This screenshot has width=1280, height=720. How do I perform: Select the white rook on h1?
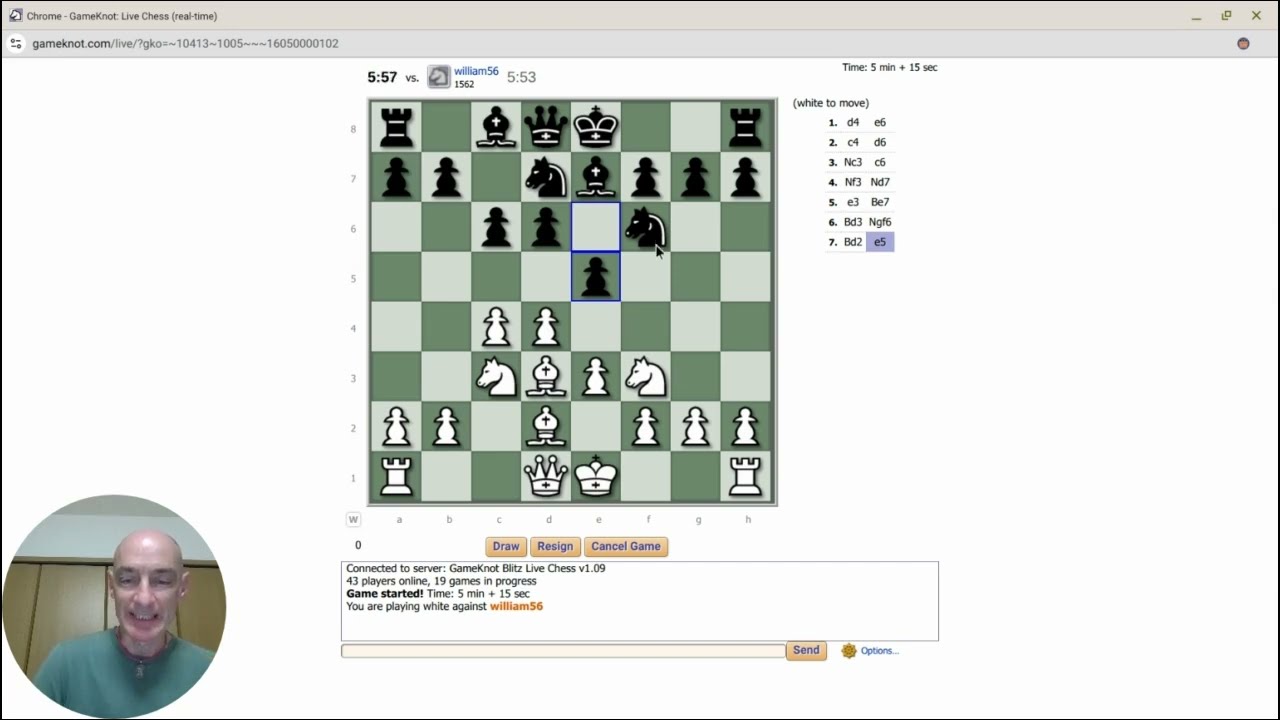746,477
